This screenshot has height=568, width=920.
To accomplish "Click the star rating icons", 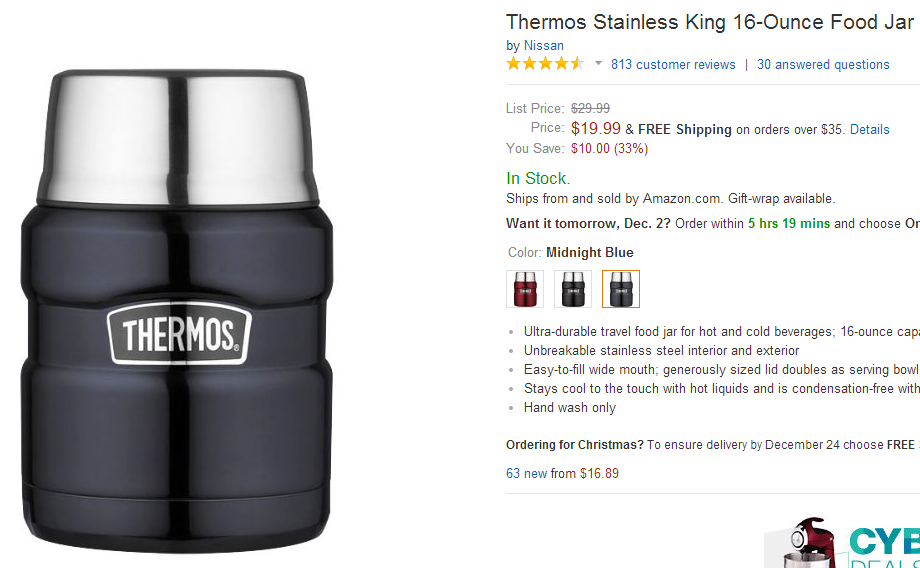I will pos(545,64).
